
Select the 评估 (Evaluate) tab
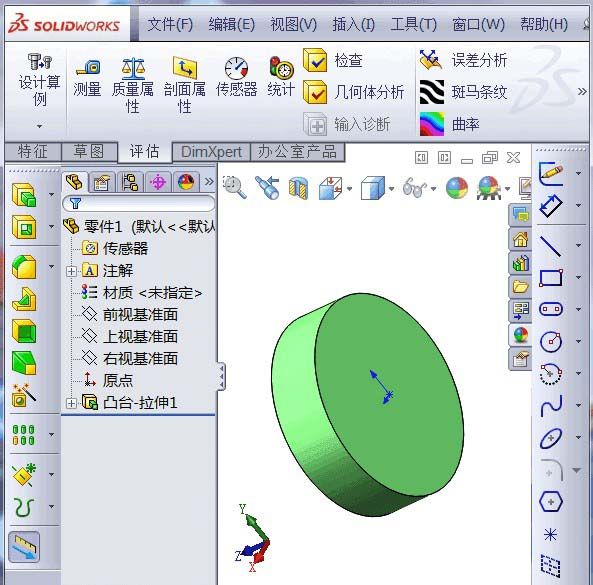tap(144, 152)
